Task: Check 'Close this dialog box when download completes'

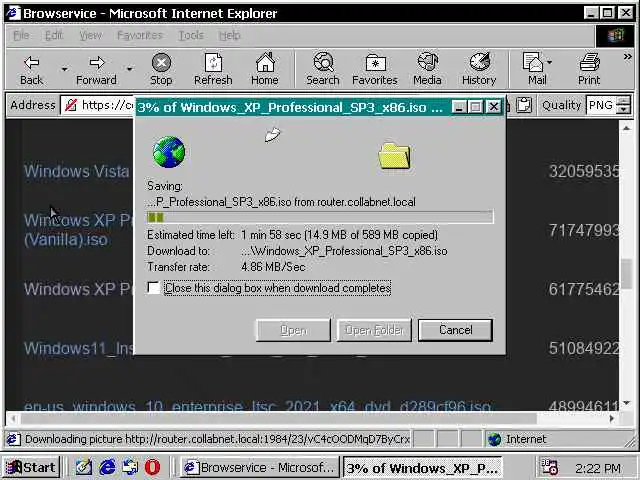Action: click(x=153, y=288)
